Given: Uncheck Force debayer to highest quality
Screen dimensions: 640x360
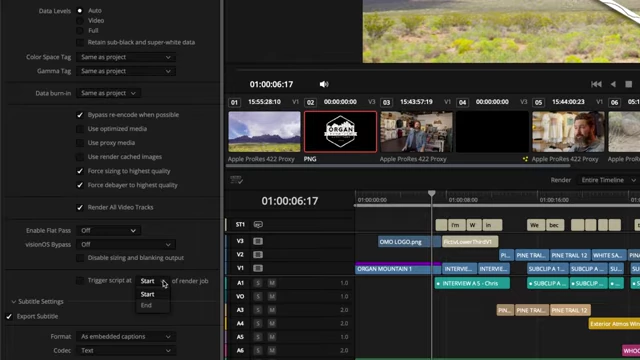Looking at the screenshot, I should point(80,185).
